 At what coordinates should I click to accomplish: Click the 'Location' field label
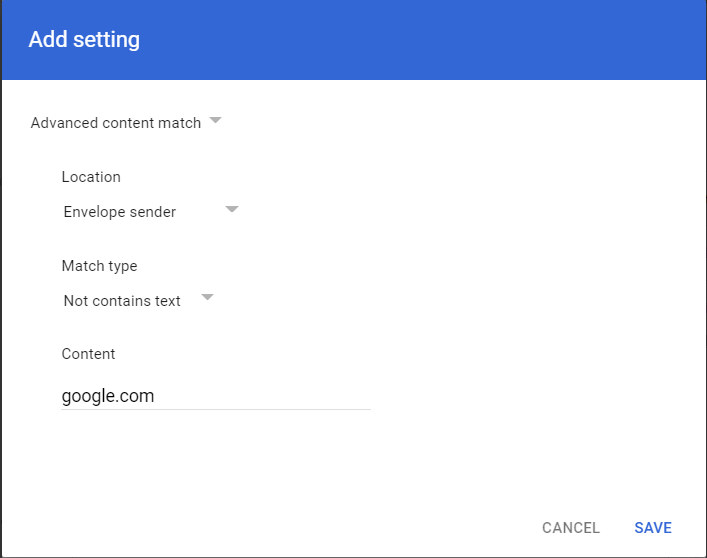tap(91, 177)
